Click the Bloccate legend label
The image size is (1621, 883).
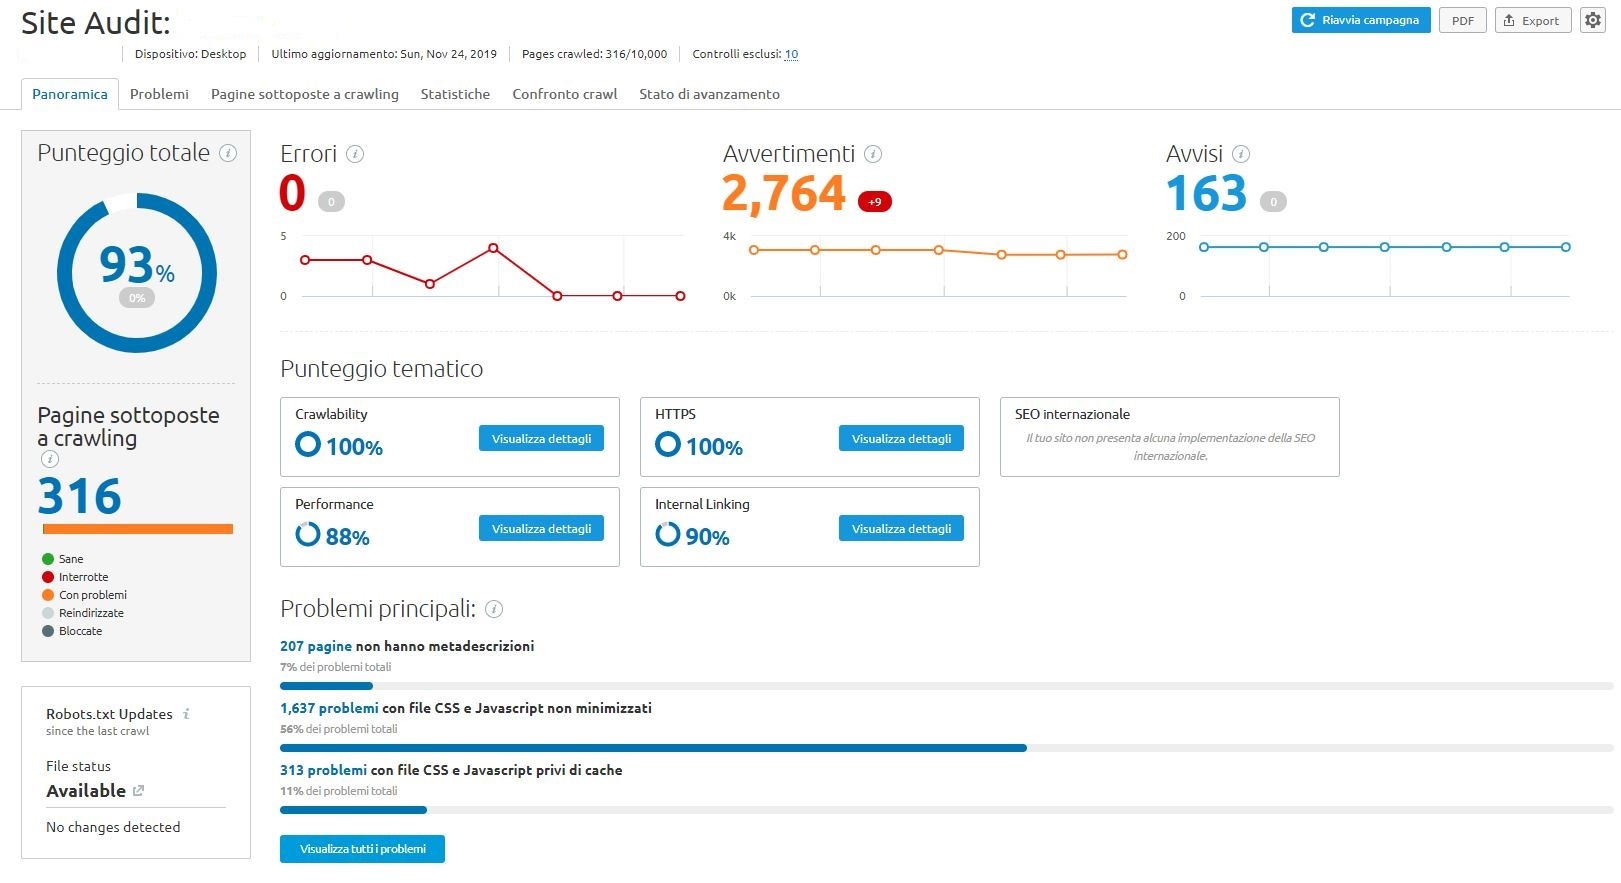tap(80, 631)
